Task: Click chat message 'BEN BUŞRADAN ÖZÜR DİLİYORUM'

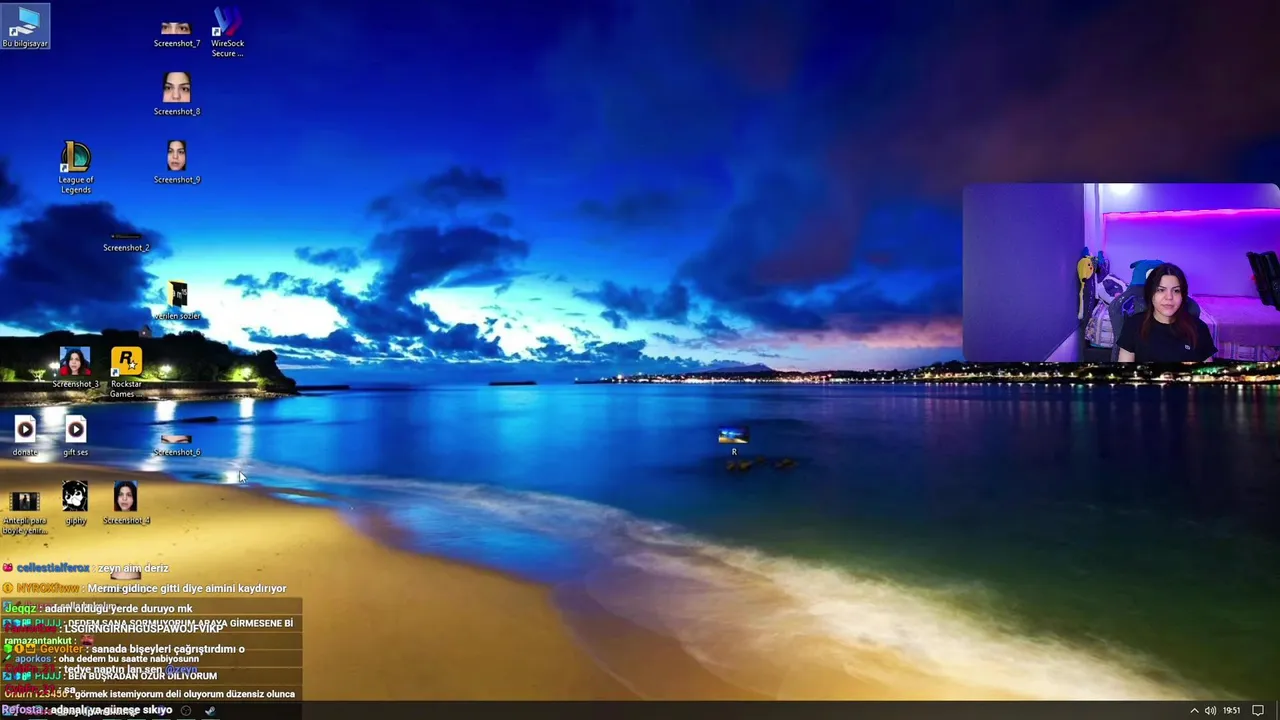Action: (142, 676)
